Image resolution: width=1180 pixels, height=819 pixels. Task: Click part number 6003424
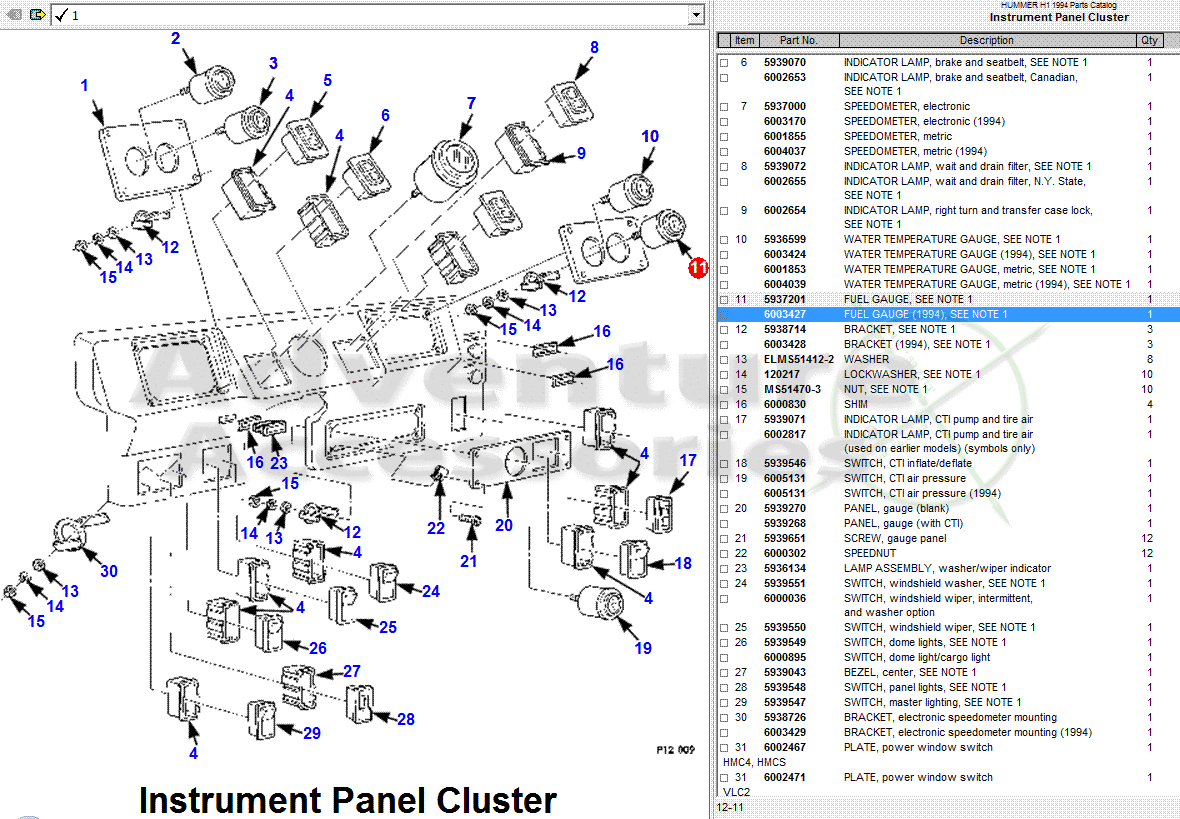tap(785, 254)
